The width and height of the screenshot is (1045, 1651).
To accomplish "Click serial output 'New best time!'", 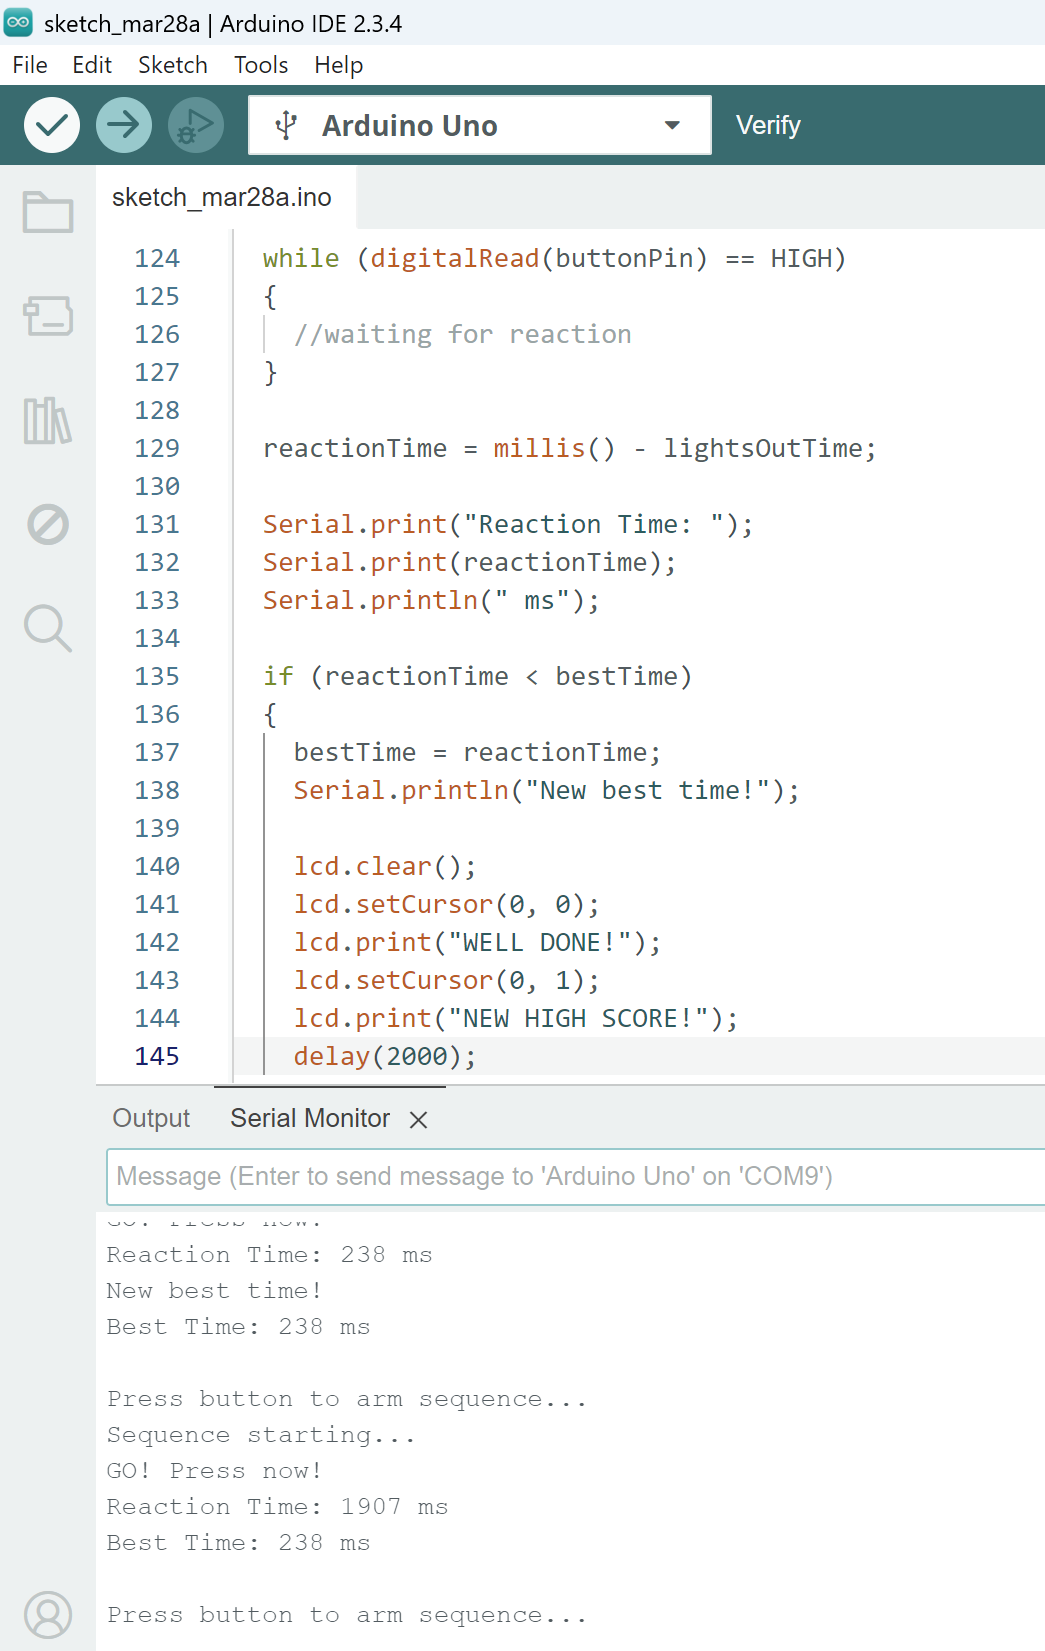I will pos(215,1291).
